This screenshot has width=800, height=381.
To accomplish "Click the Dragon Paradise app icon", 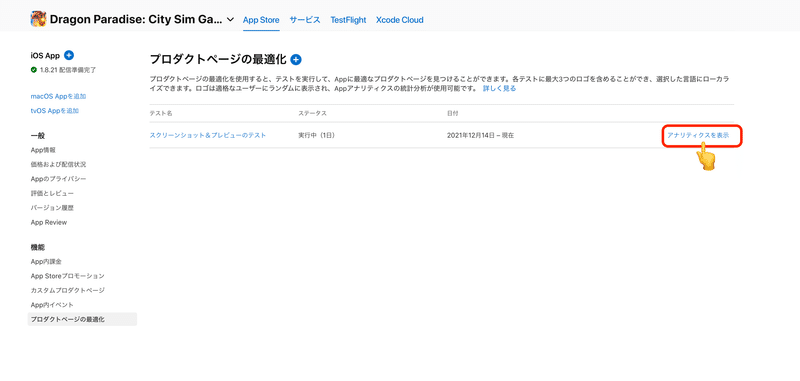I will tap(38, 19).
